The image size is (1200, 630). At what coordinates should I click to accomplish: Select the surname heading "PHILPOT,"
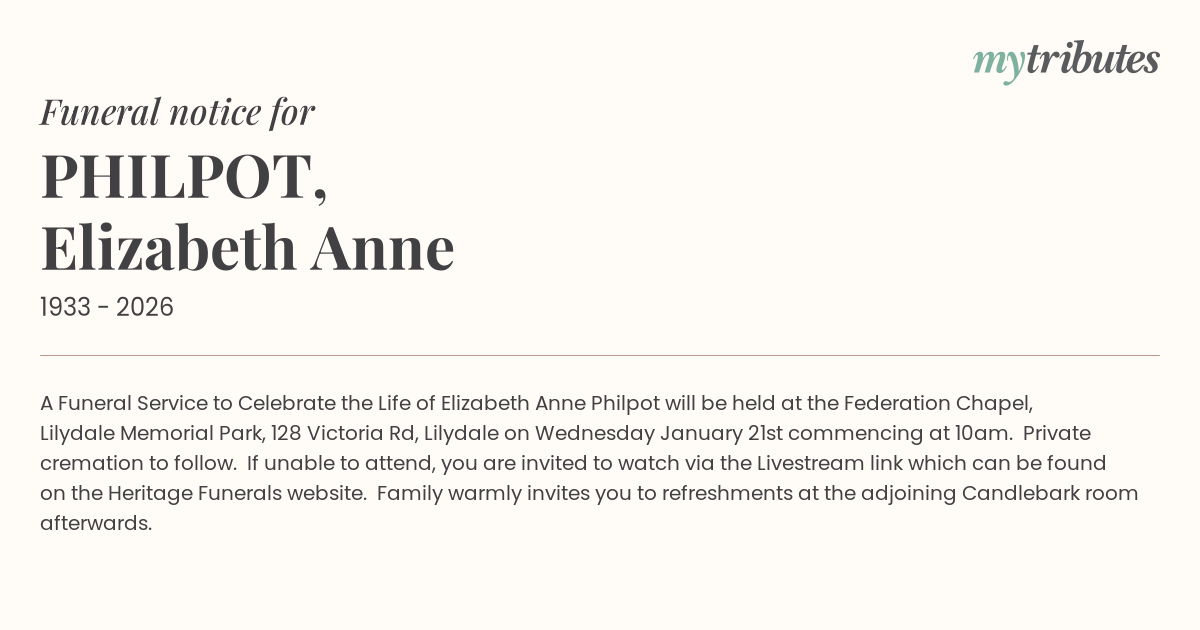click(184, 177)
